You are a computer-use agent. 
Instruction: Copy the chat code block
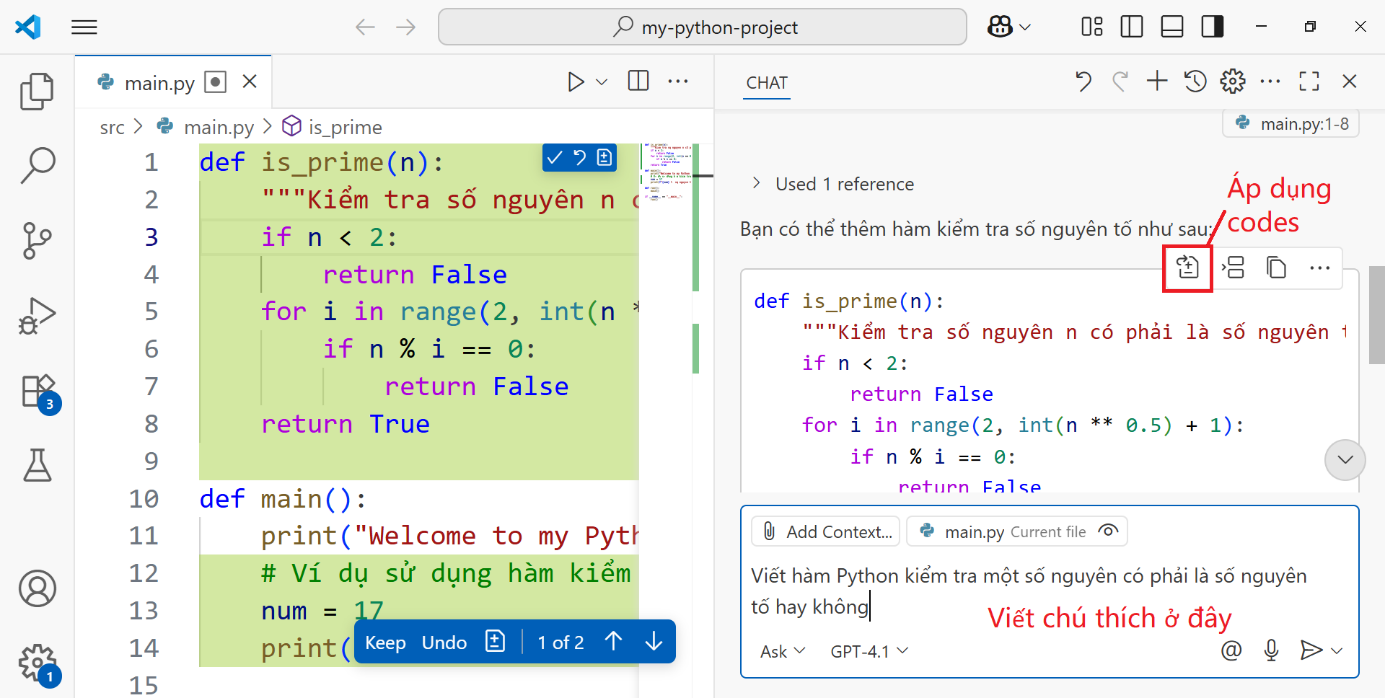[x=1276, y=267]
